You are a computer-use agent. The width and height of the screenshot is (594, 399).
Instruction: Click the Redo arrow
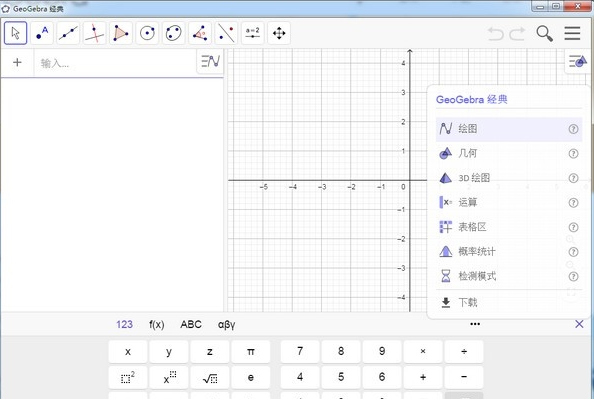pyautogui.click(x=517, y=34)
